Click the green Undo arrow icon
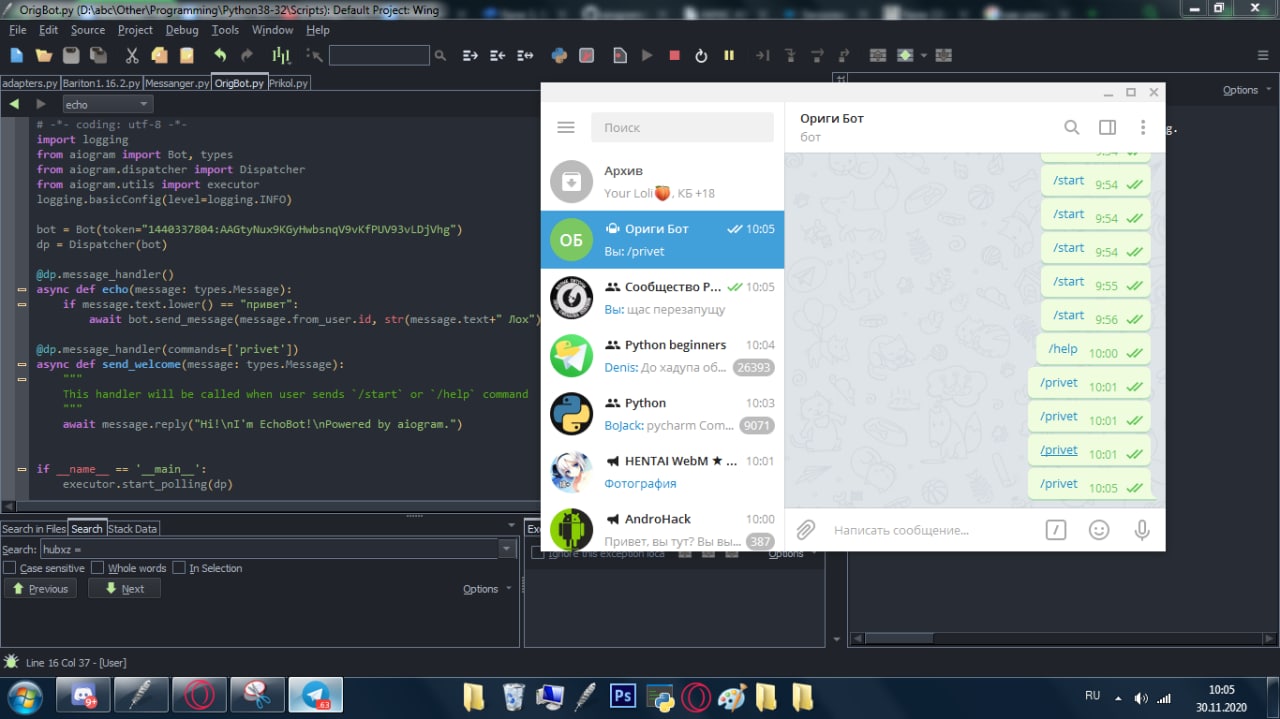 click(x=220, y=56)
